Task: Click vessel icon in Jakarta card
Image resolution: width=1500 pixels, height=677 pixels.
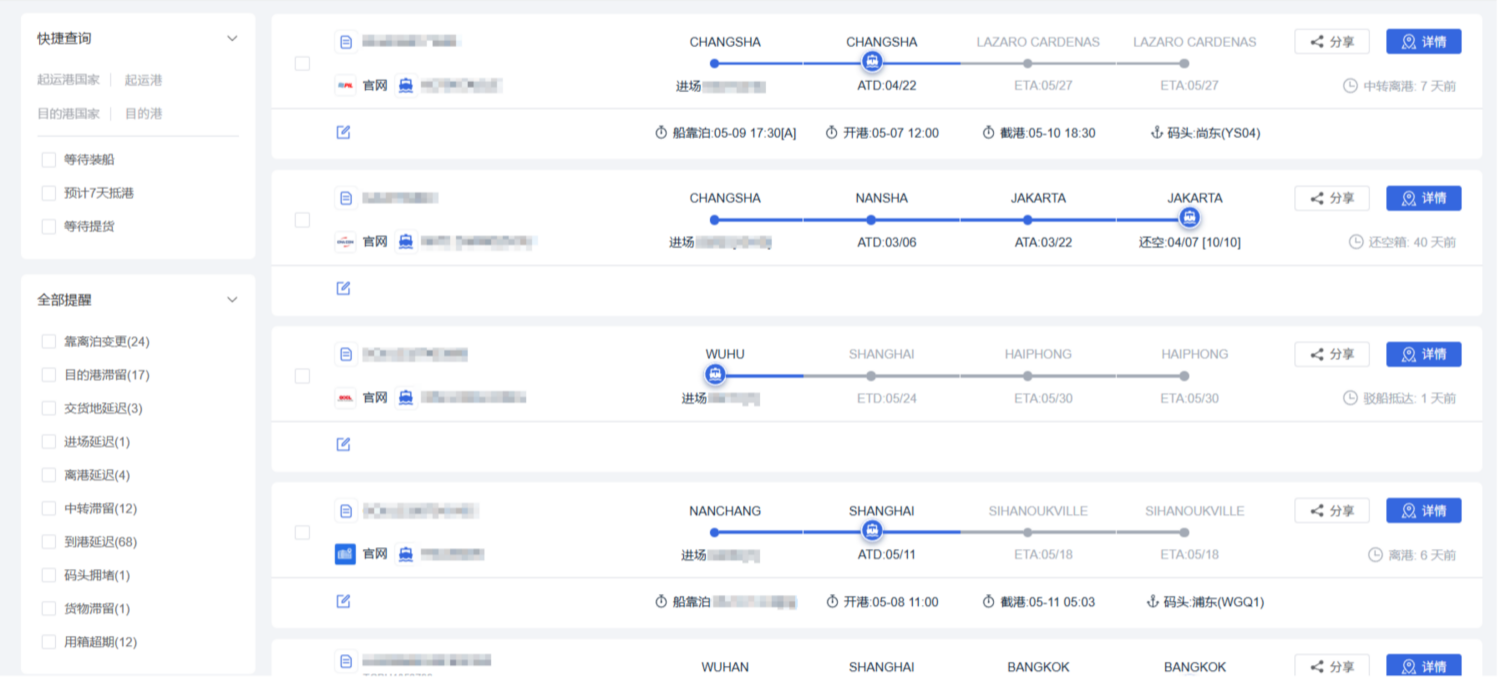Action: pos(405,242)
